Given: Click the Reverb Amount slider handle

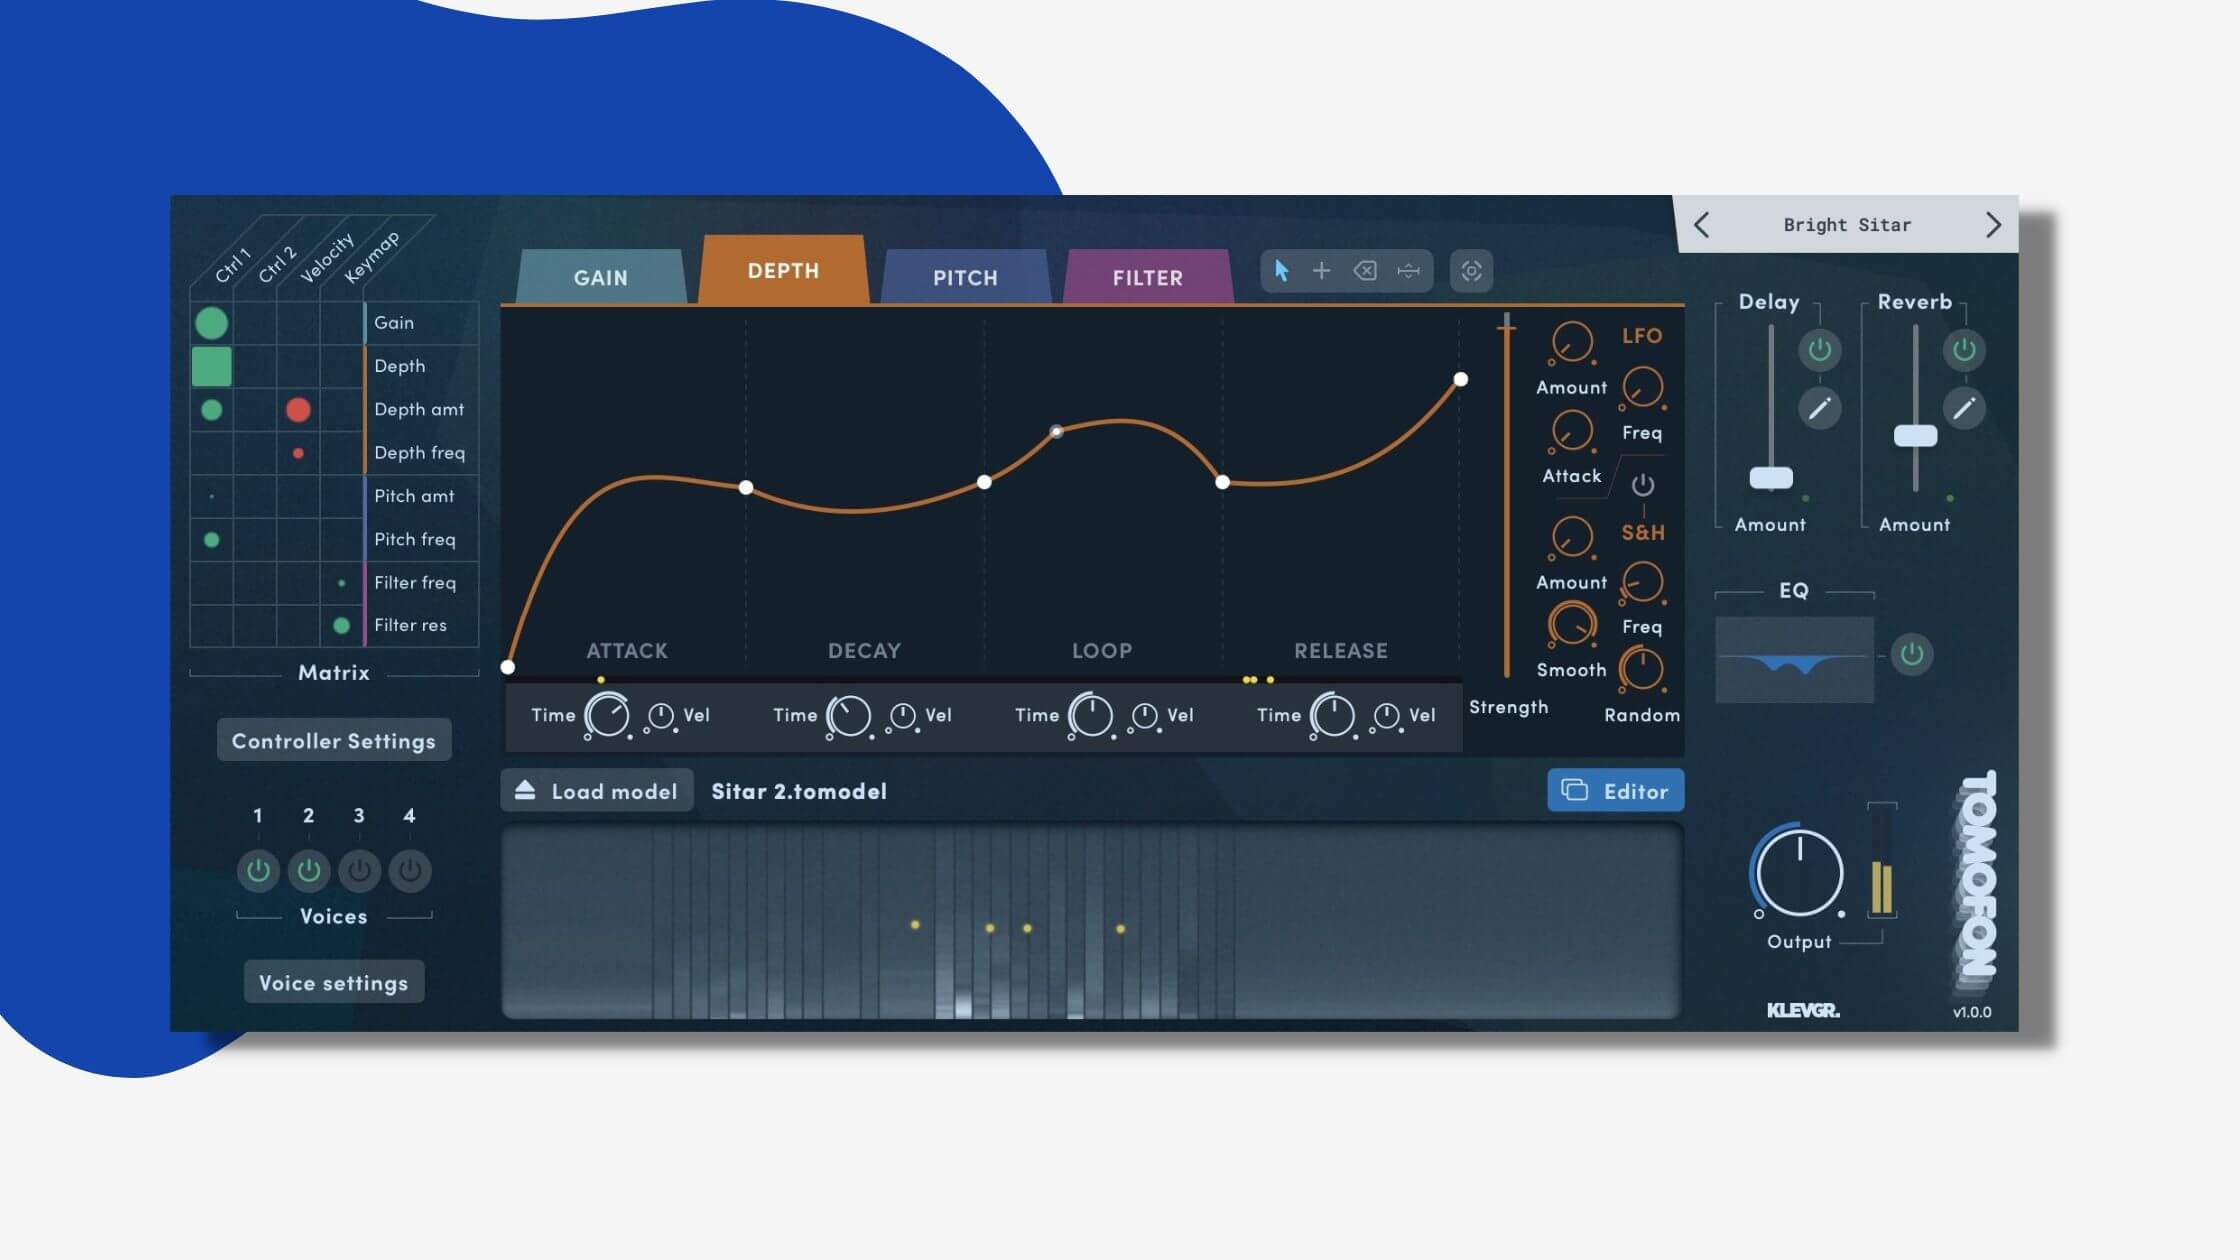Looking at the screenshot, I should [1916, 436].
